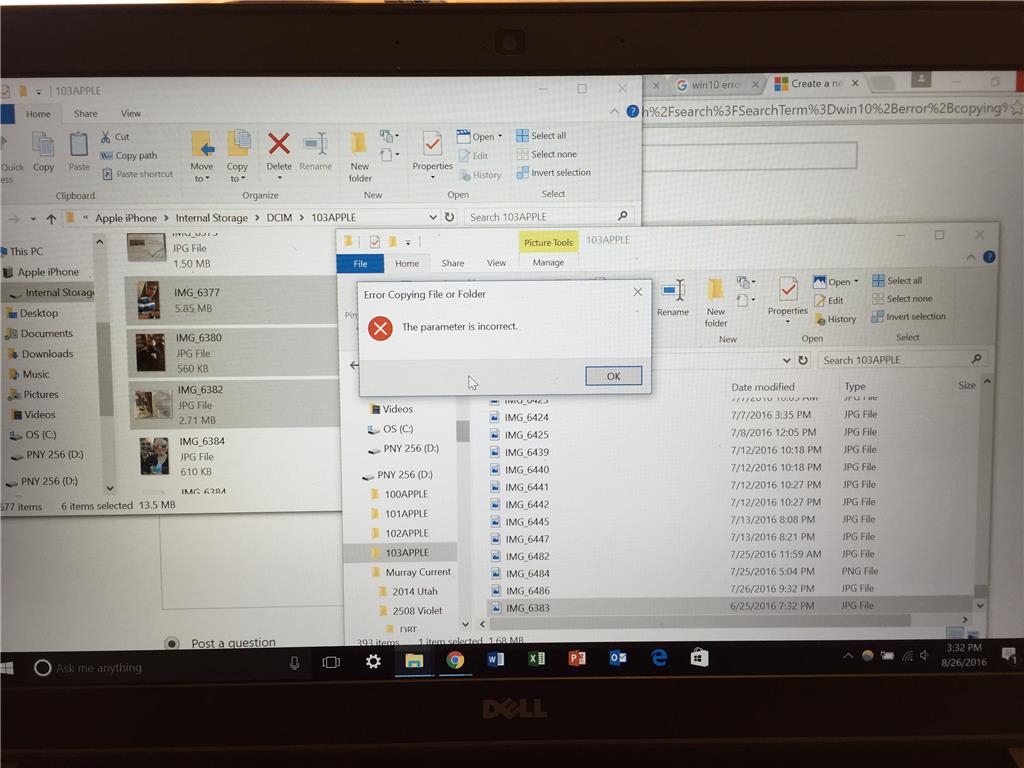Sort by Date modified column header
The image size is (1024, 768).
tap(763, 387)
